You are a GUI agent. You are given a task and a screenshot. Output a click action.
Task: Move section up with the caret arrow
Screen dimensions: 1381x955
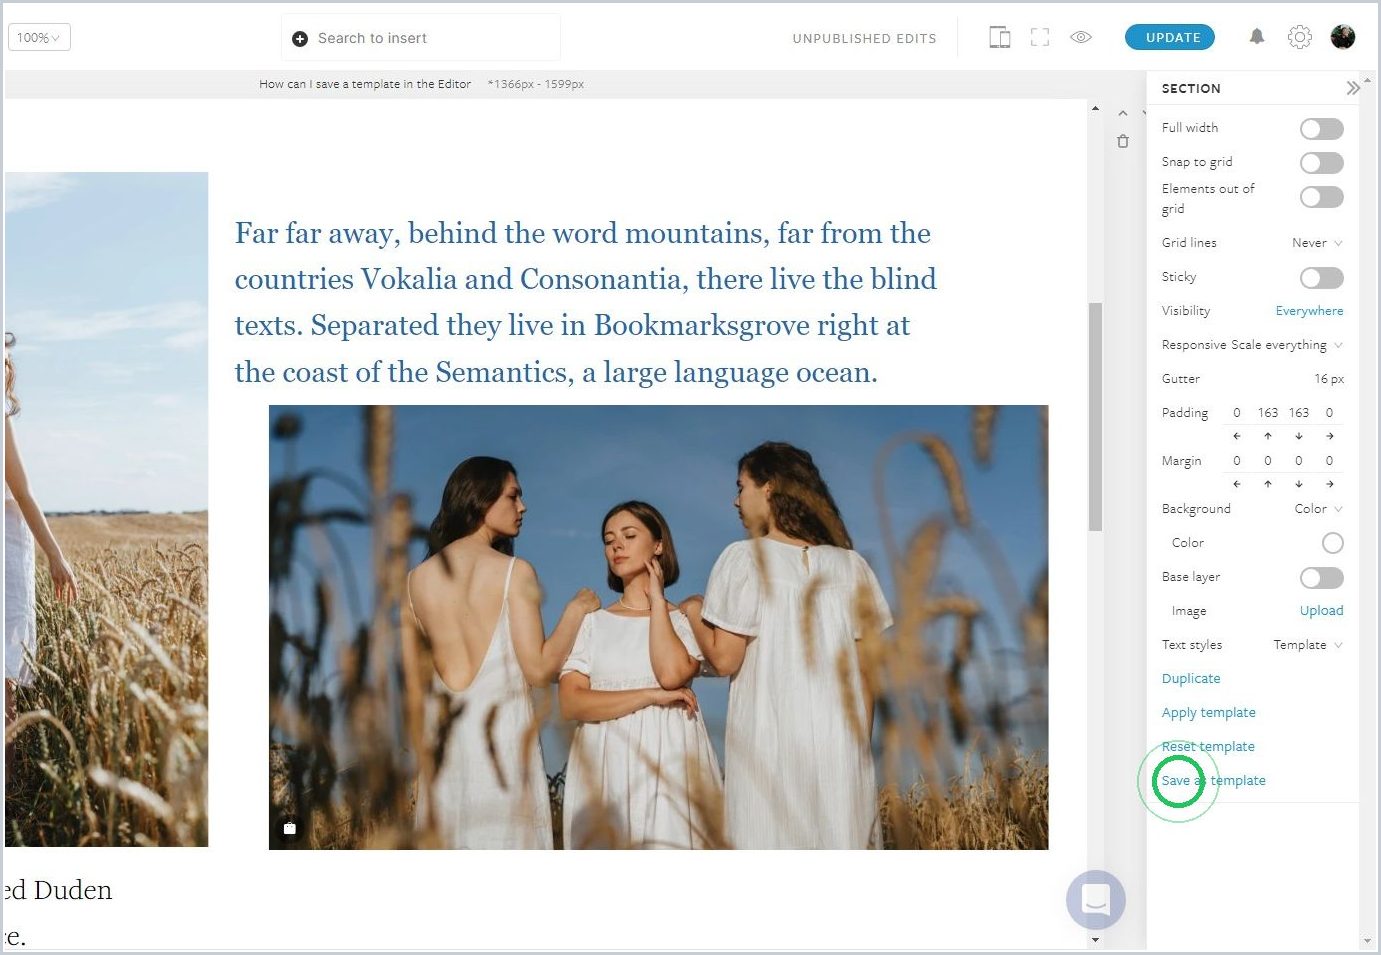(1123, 114)
